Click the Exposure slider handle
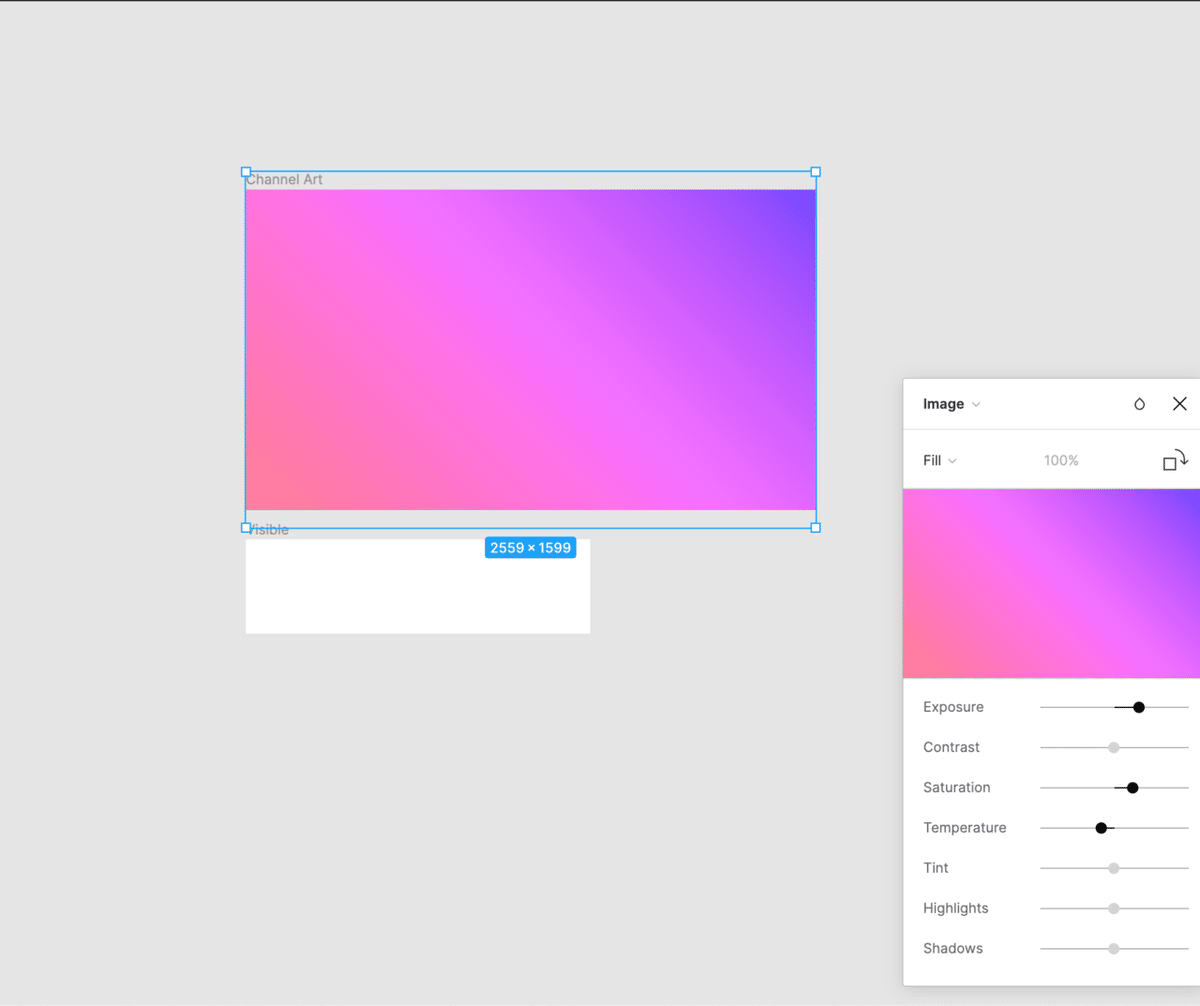 point(1139,707)
